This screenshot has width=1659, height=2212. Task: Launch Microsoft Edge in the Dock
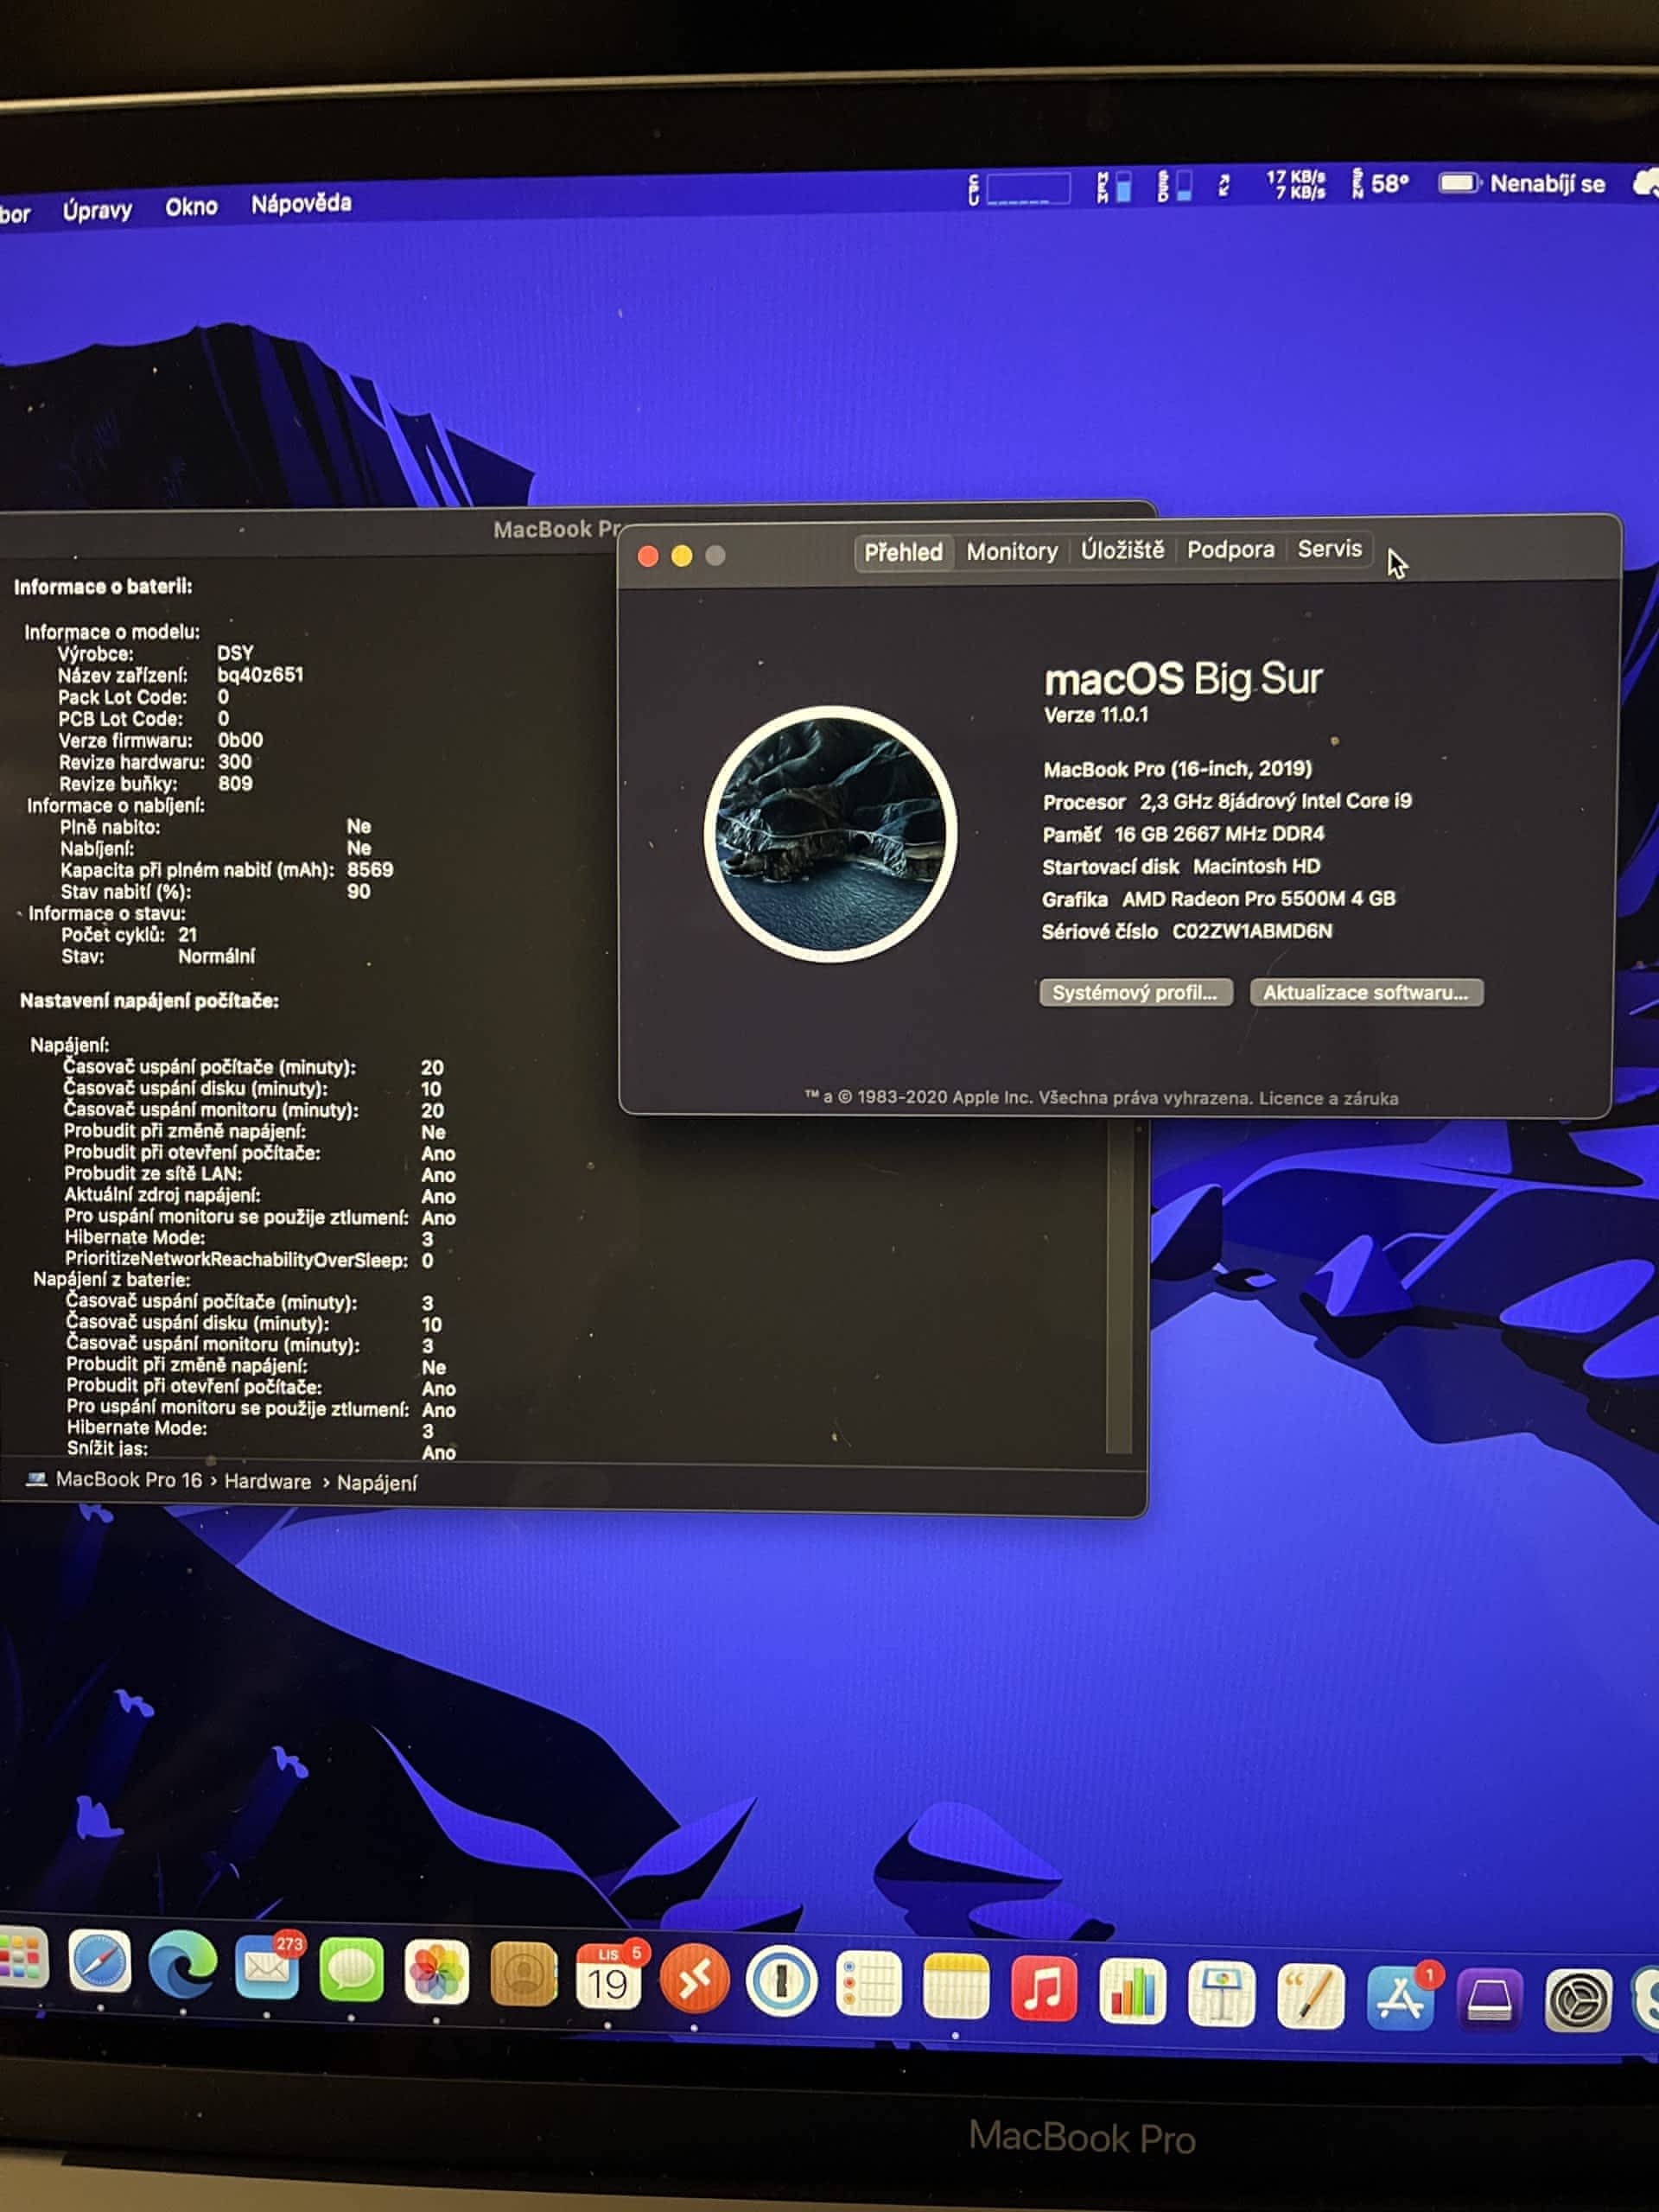[x=182, y=1964]
